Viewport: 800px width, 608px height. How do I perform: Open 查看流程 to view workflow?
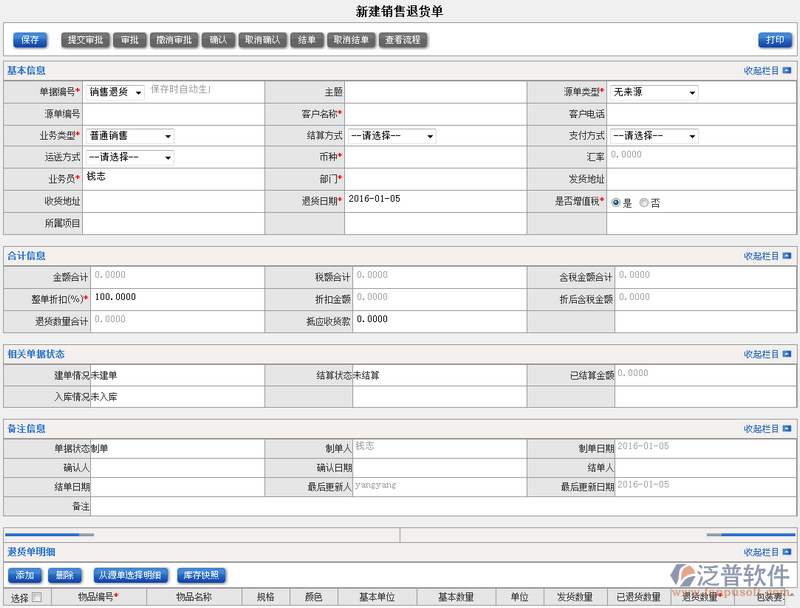(403, 40)
